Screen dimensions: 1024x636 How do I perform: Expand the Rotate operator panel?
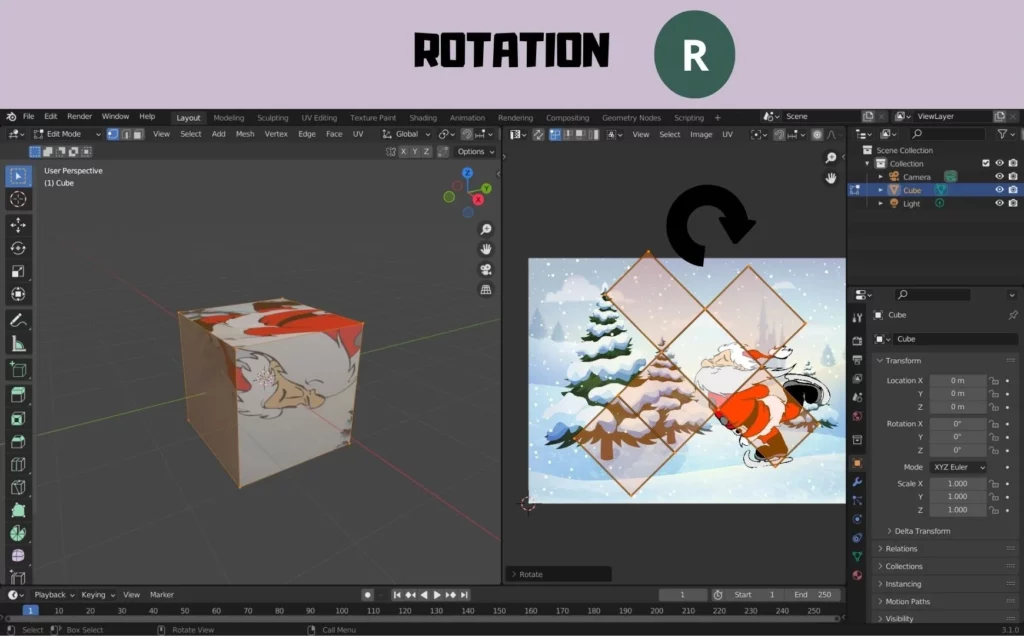tap(558, 574)
